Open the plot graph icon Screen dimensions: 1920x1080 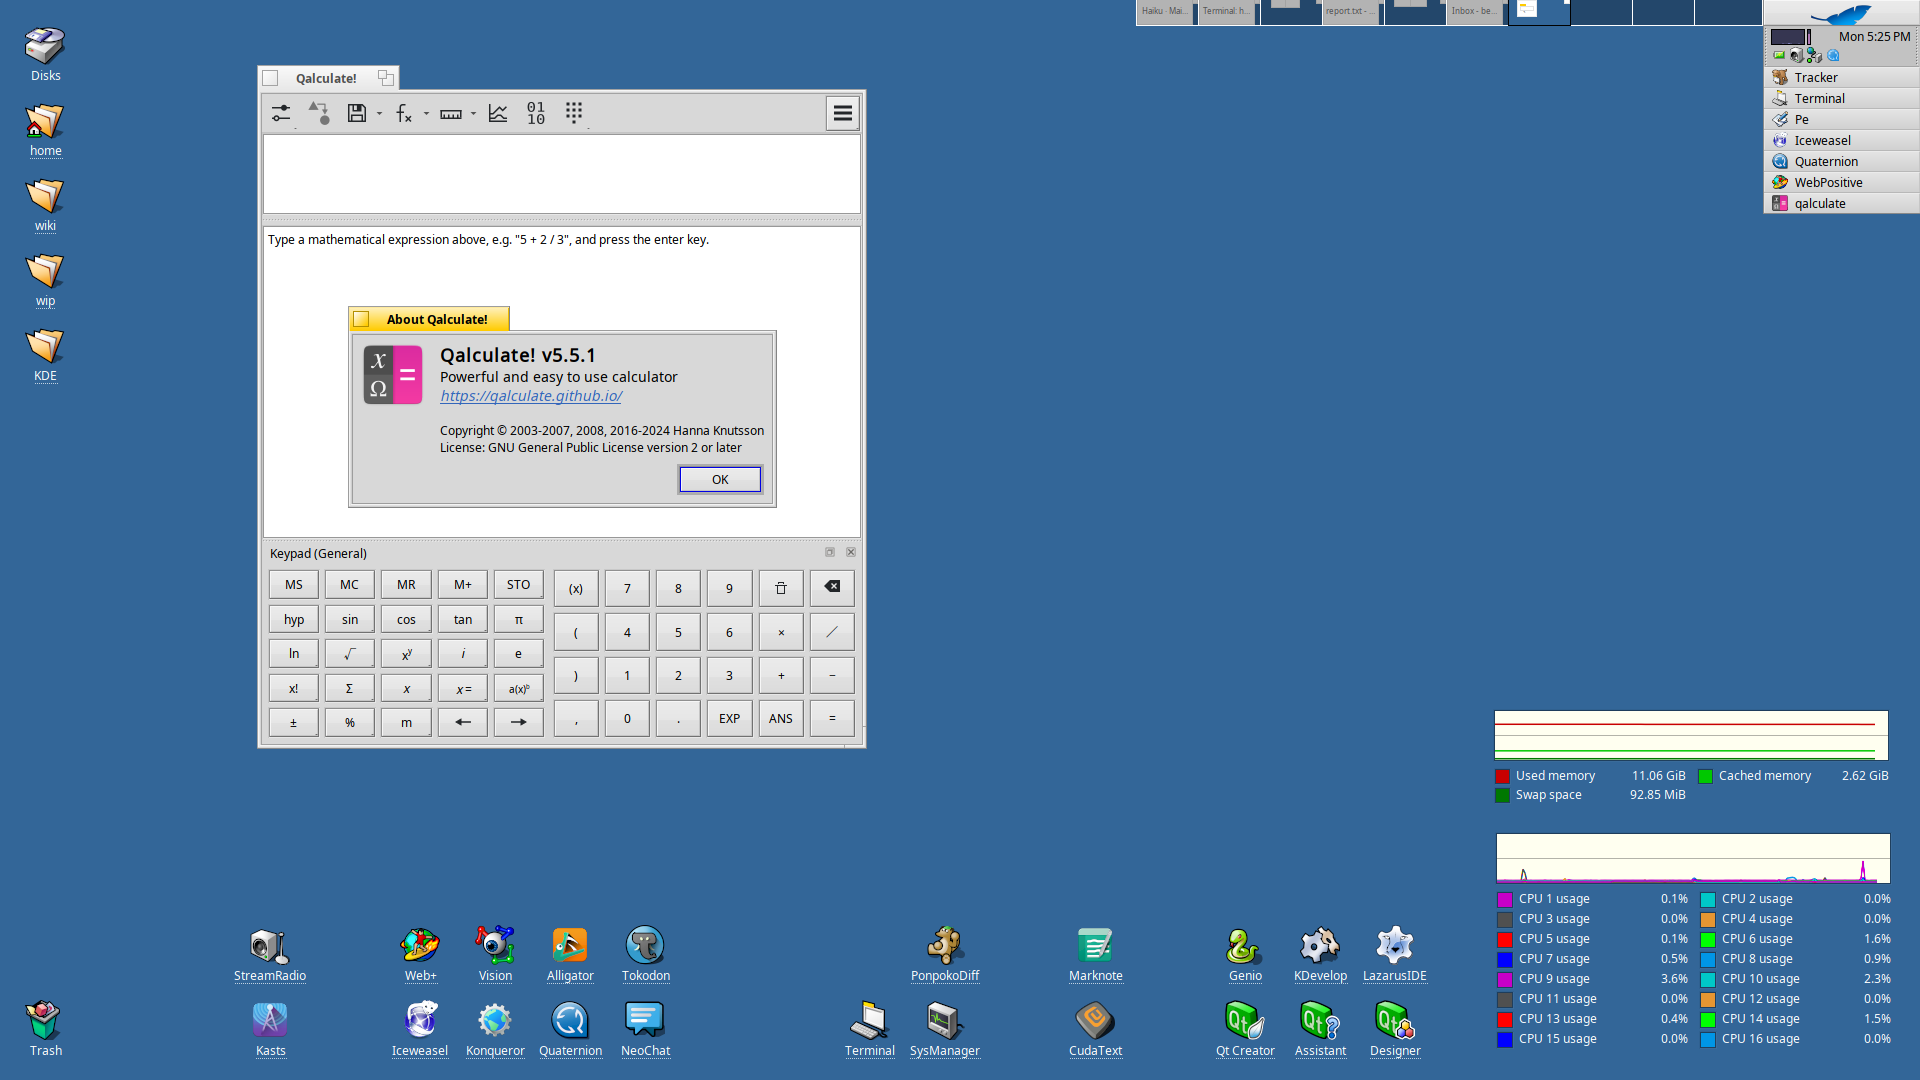[498, 113]
